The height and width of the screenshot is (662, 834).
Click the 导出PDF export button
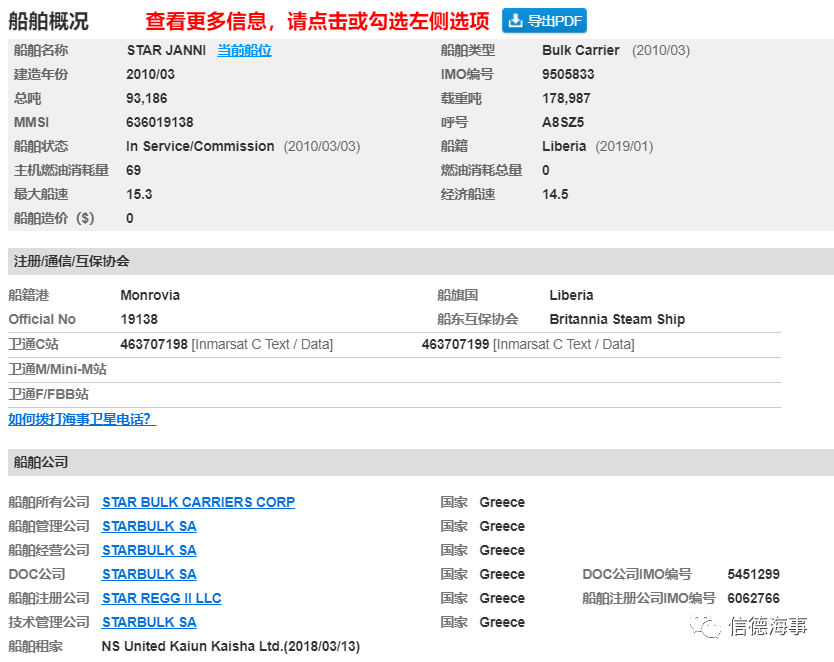click(x=544, y=21)
